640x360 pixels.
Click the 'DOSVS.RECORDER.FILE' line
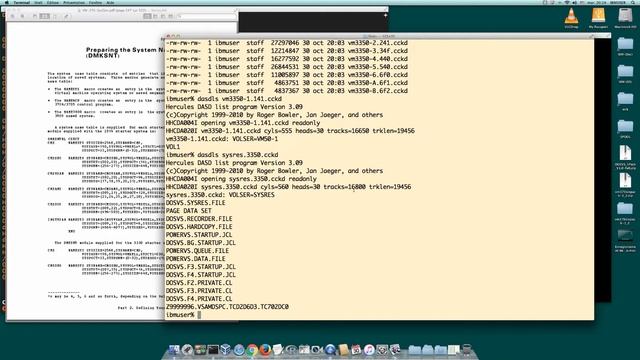coord(199,219)
